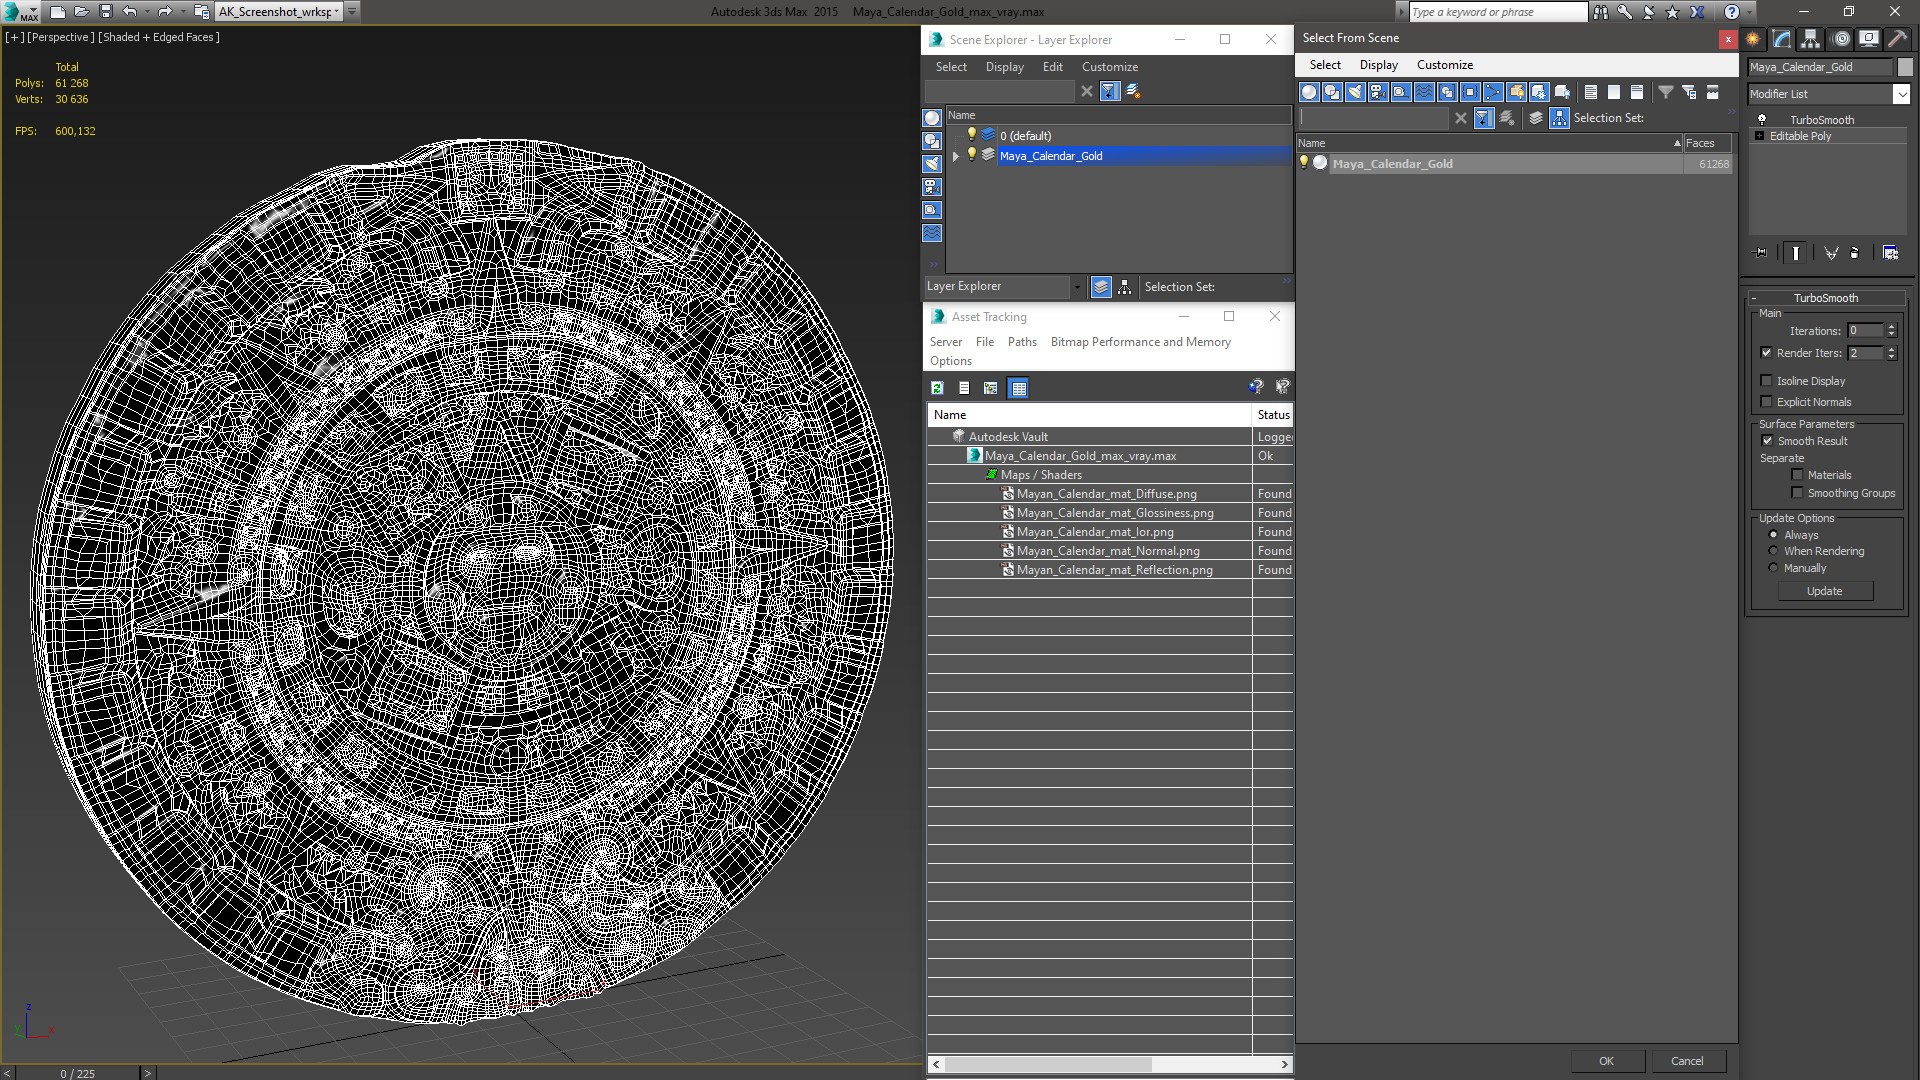Open the Modifier List dropdown
This screenshot has width=1920, height=1080.
click(1901, 94)
